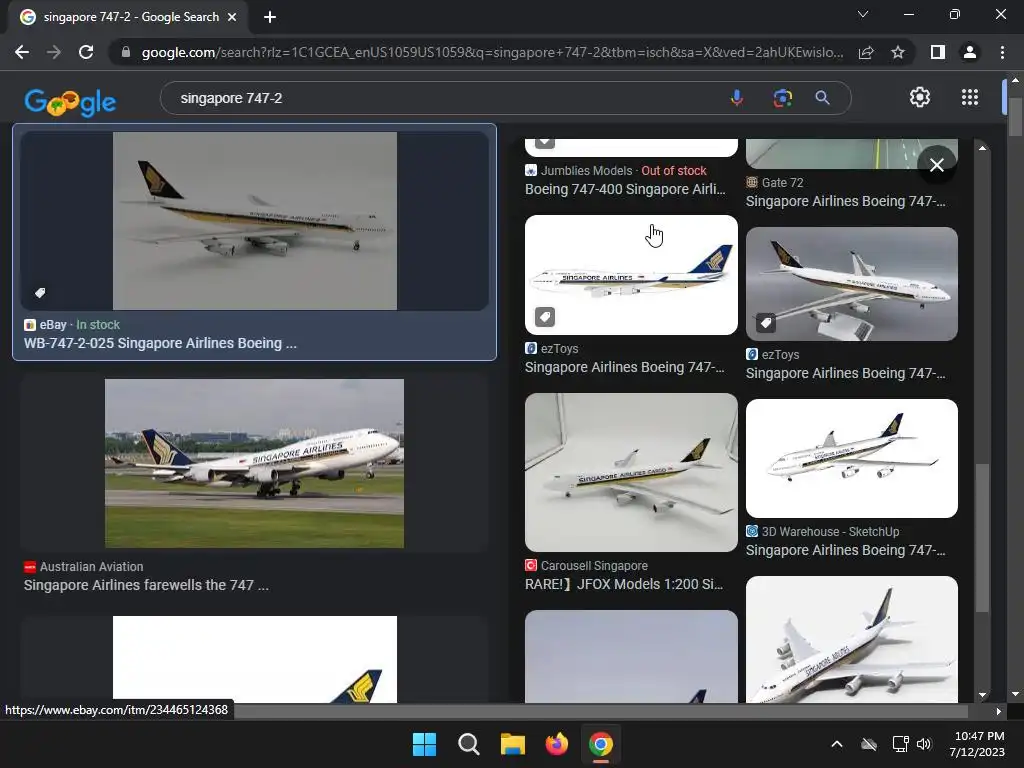Open a new browser tab

[270, 17]
